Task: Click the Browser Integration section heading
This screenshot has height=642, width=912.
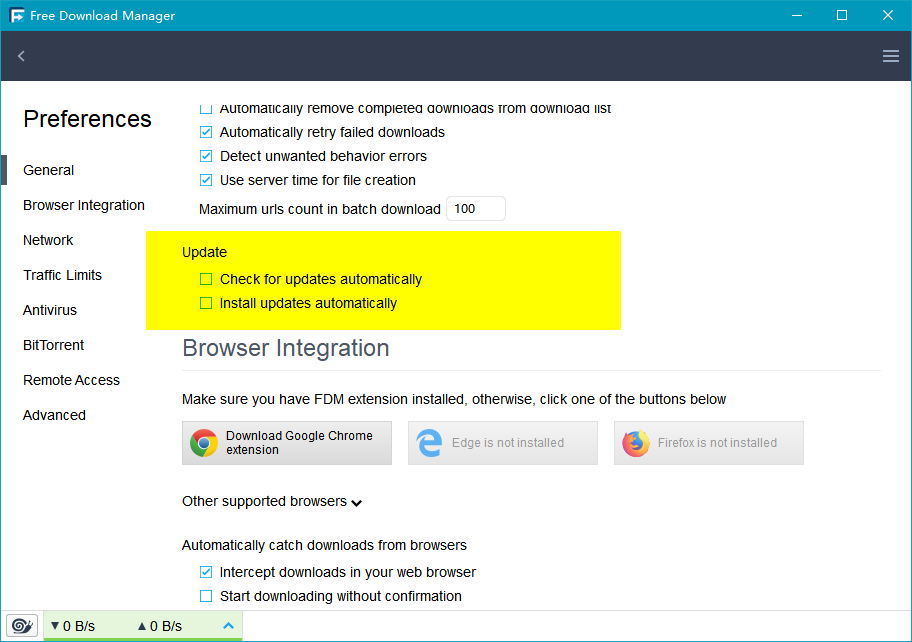Action: [x=286, y=348]
